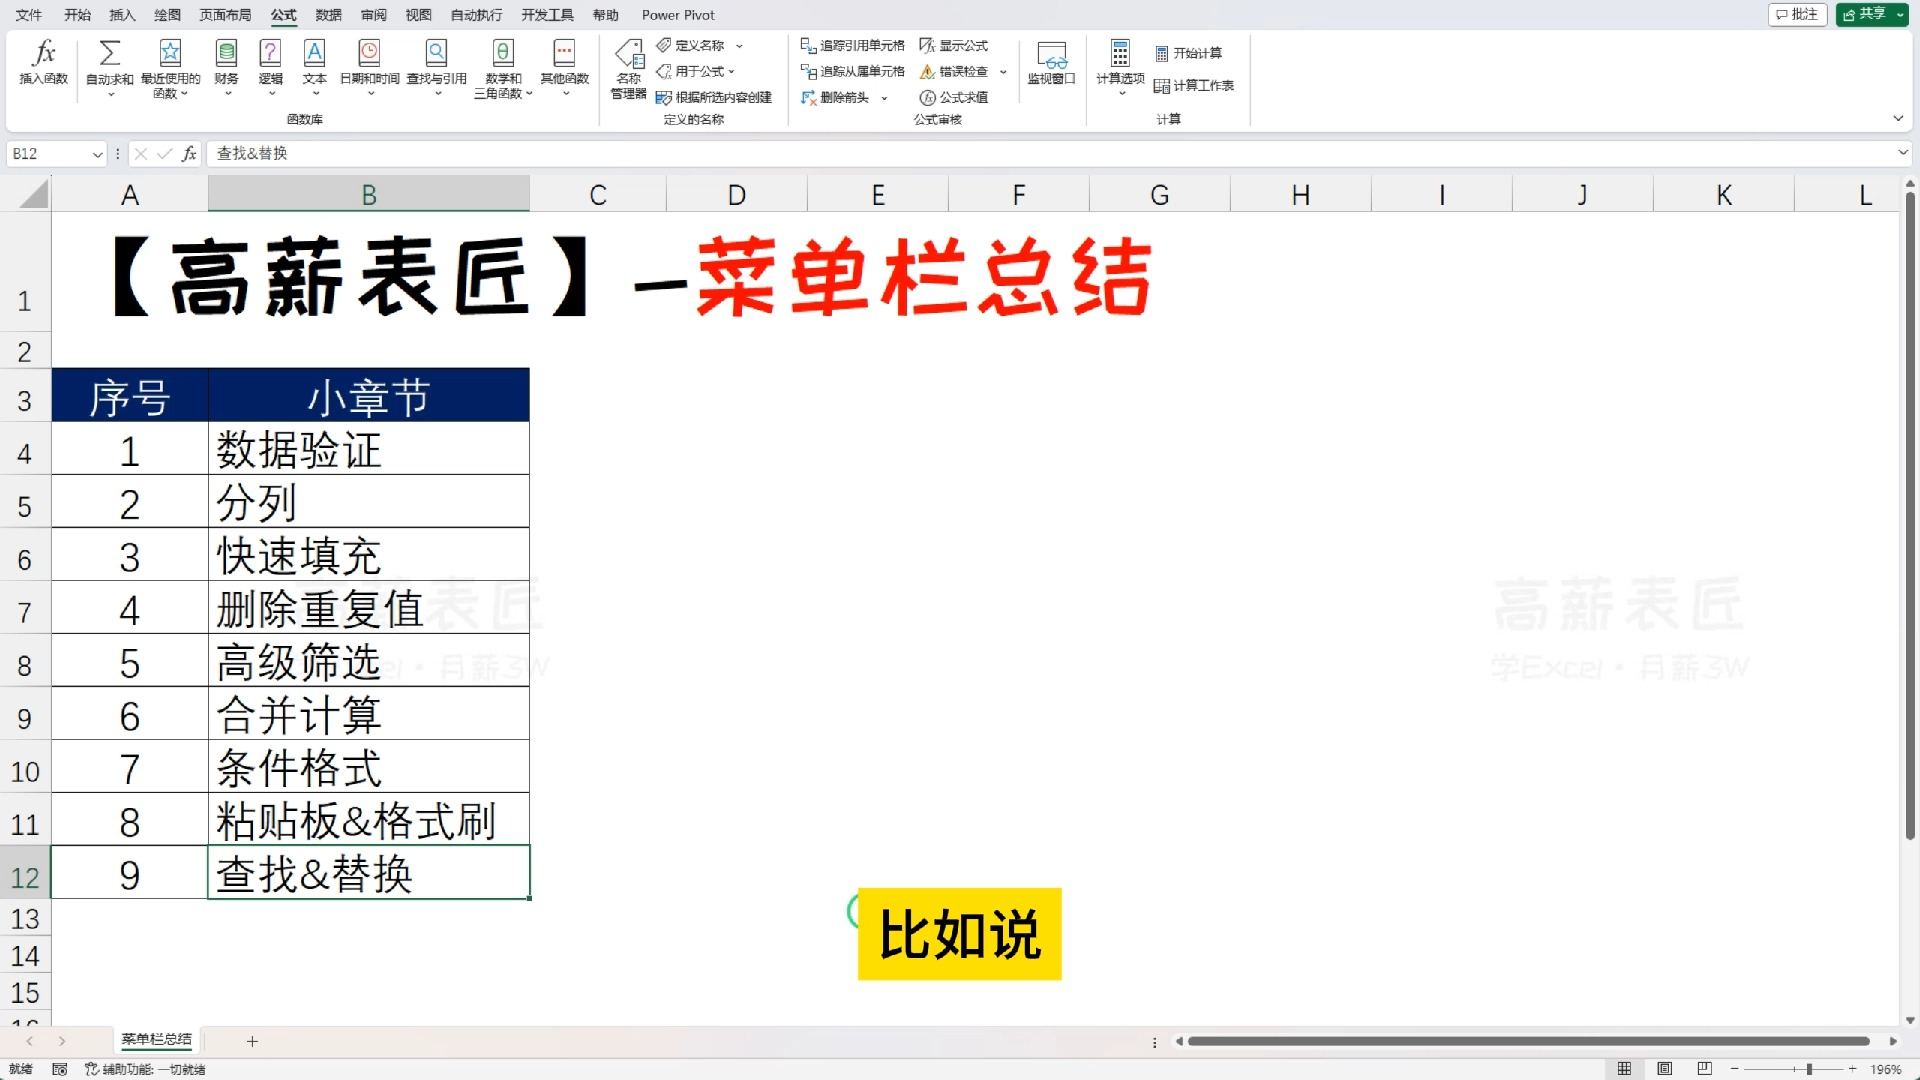The image size is (1920, 1080).
Task: Click the formula bar cancel X icon
Action: pyautogui.click(x=141, y=153)
